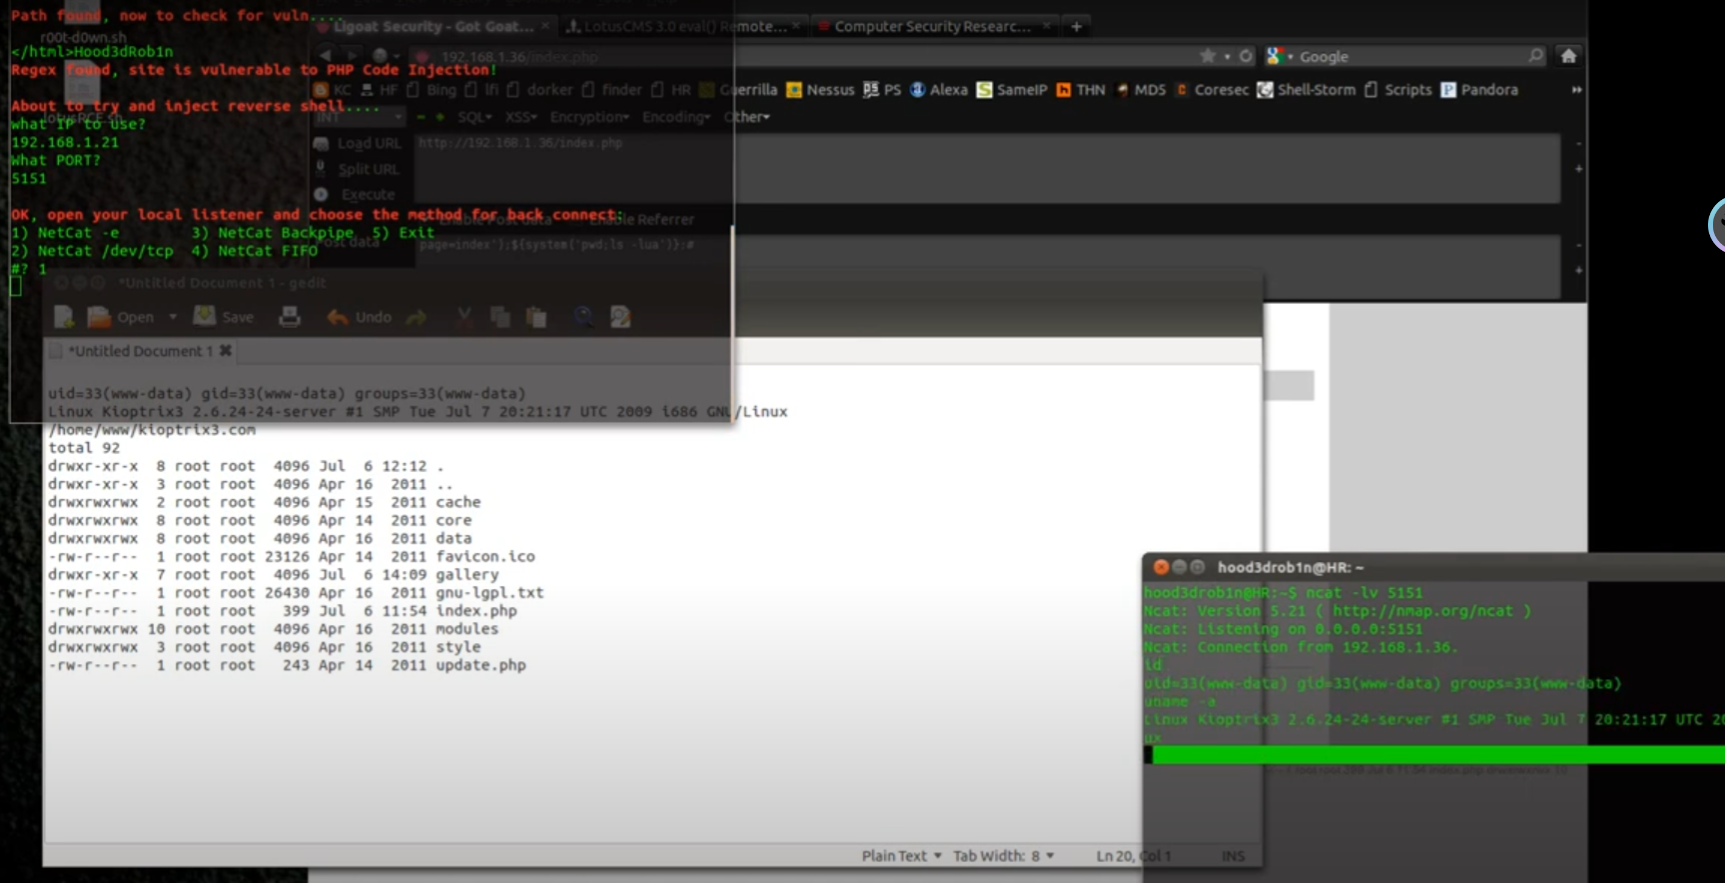Screen dimensions: 1725x883
Task: Click the favicon.ico line in gedit
Action: pos(292,556)
